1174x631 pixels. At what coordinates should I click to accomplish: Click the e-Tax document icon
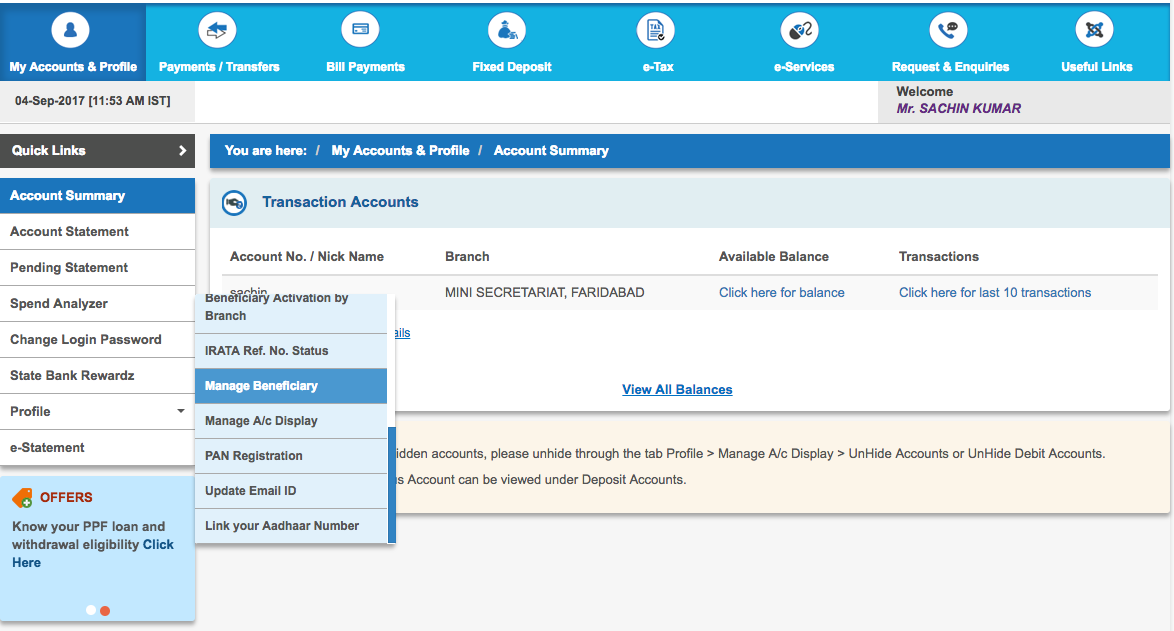point(656,31)
